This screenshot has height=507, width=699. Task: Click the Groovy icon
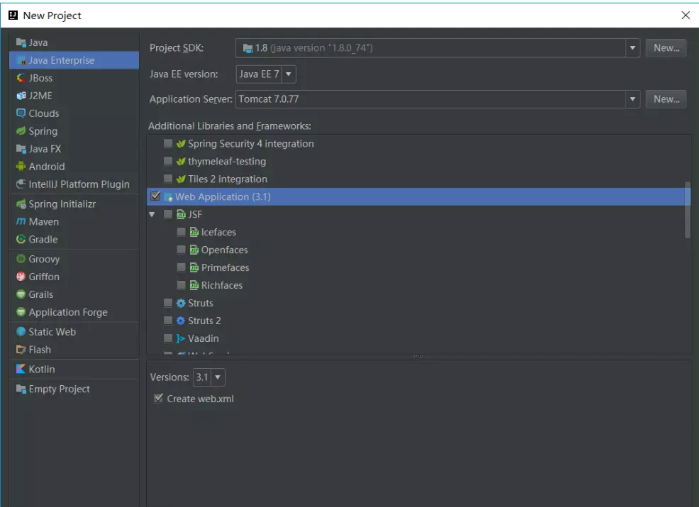[x=21, y=259]
